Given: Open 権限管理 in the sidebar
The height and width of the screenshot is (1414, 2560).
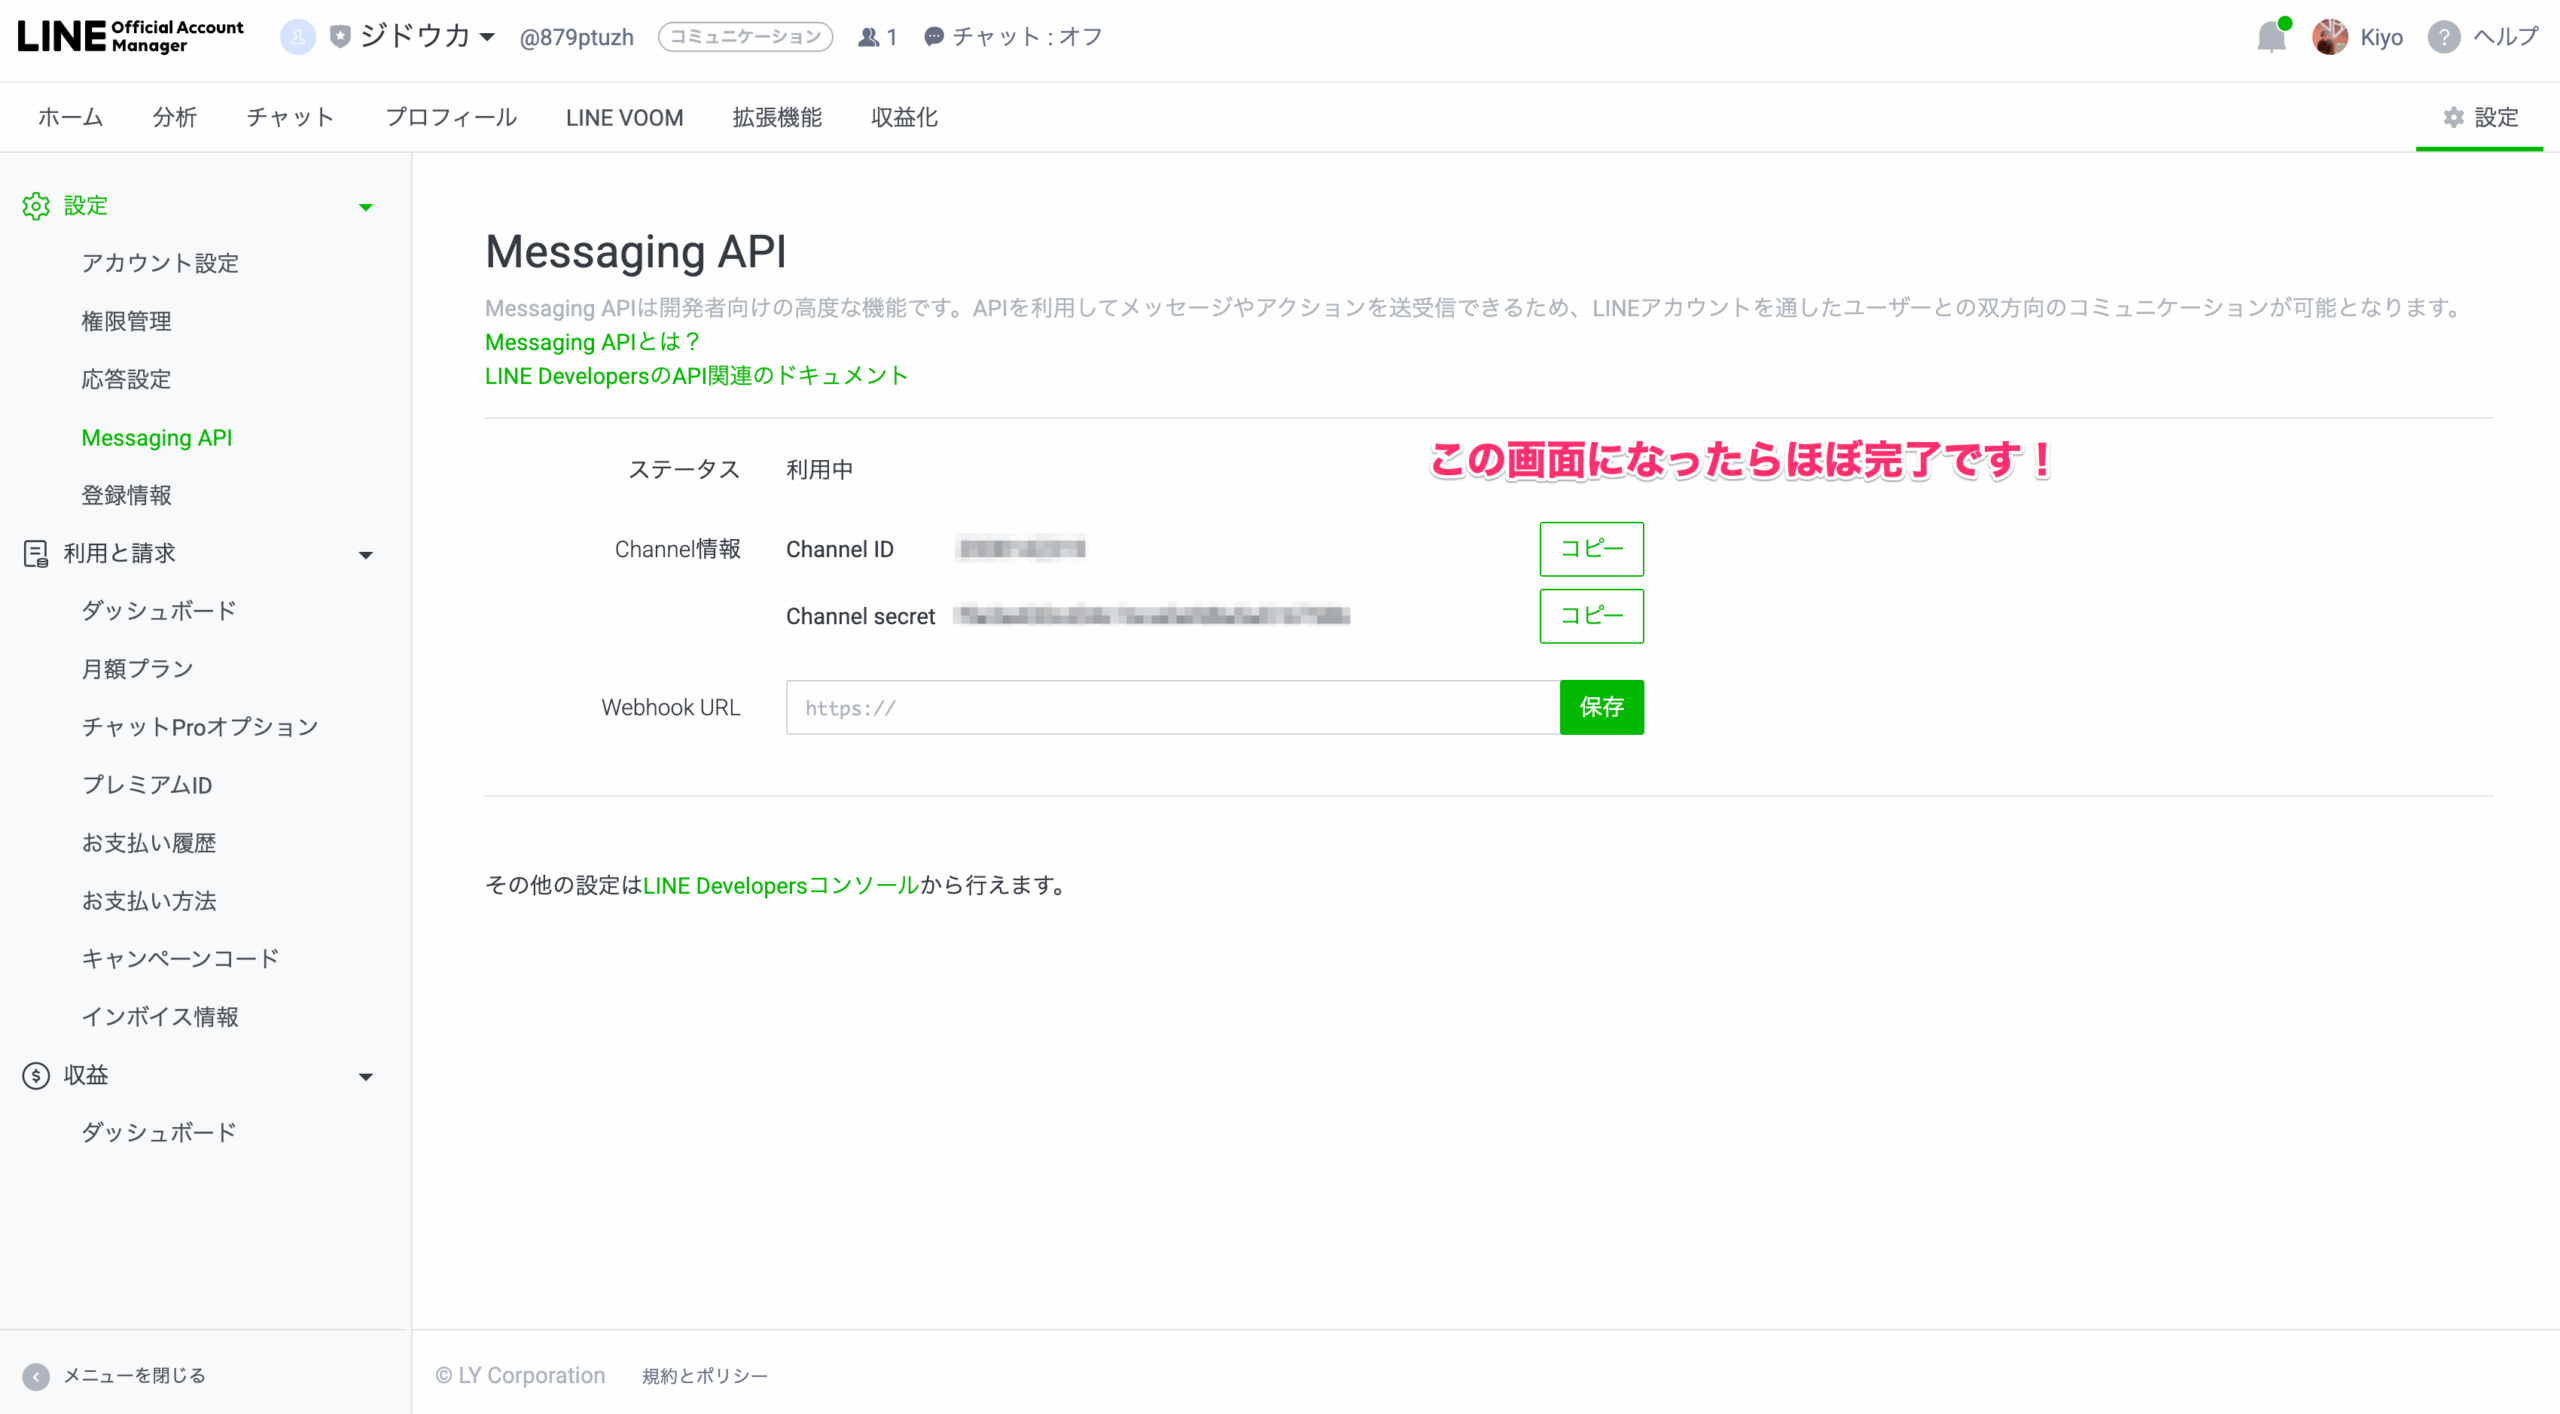Looking at the screenshot, I should coord(126,321).
